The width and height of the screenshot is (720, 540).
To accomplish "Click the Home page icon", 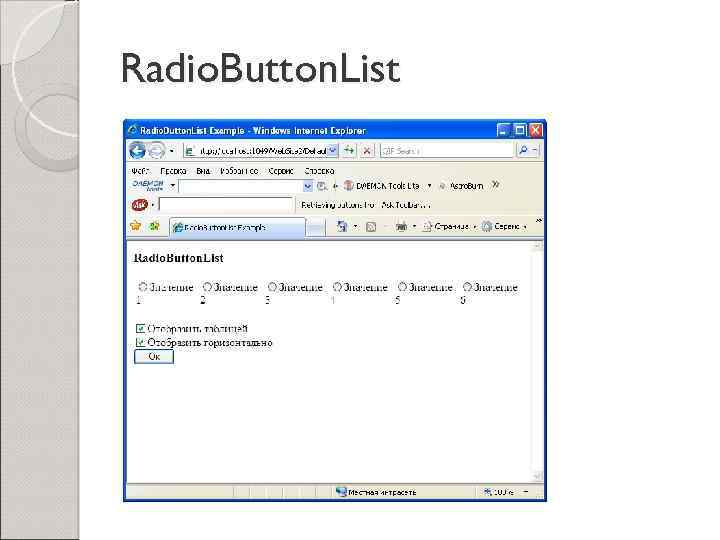I will 342,226.
